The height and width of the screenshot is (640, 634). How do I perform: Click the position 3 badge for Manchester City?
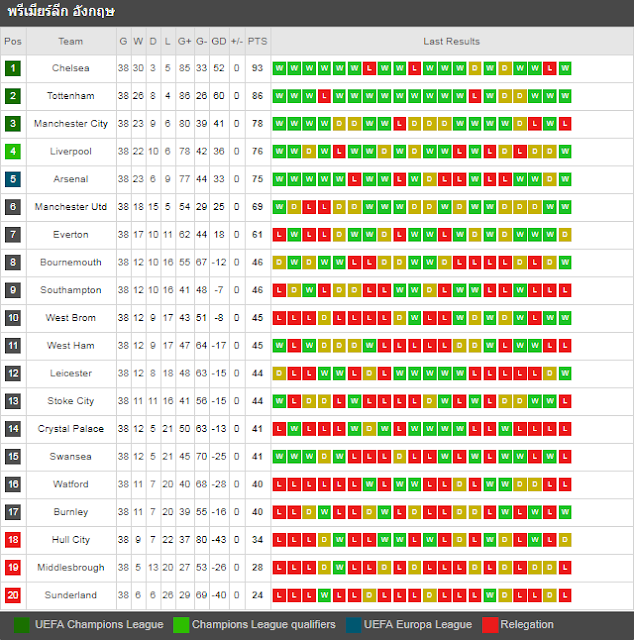[13, 124]
